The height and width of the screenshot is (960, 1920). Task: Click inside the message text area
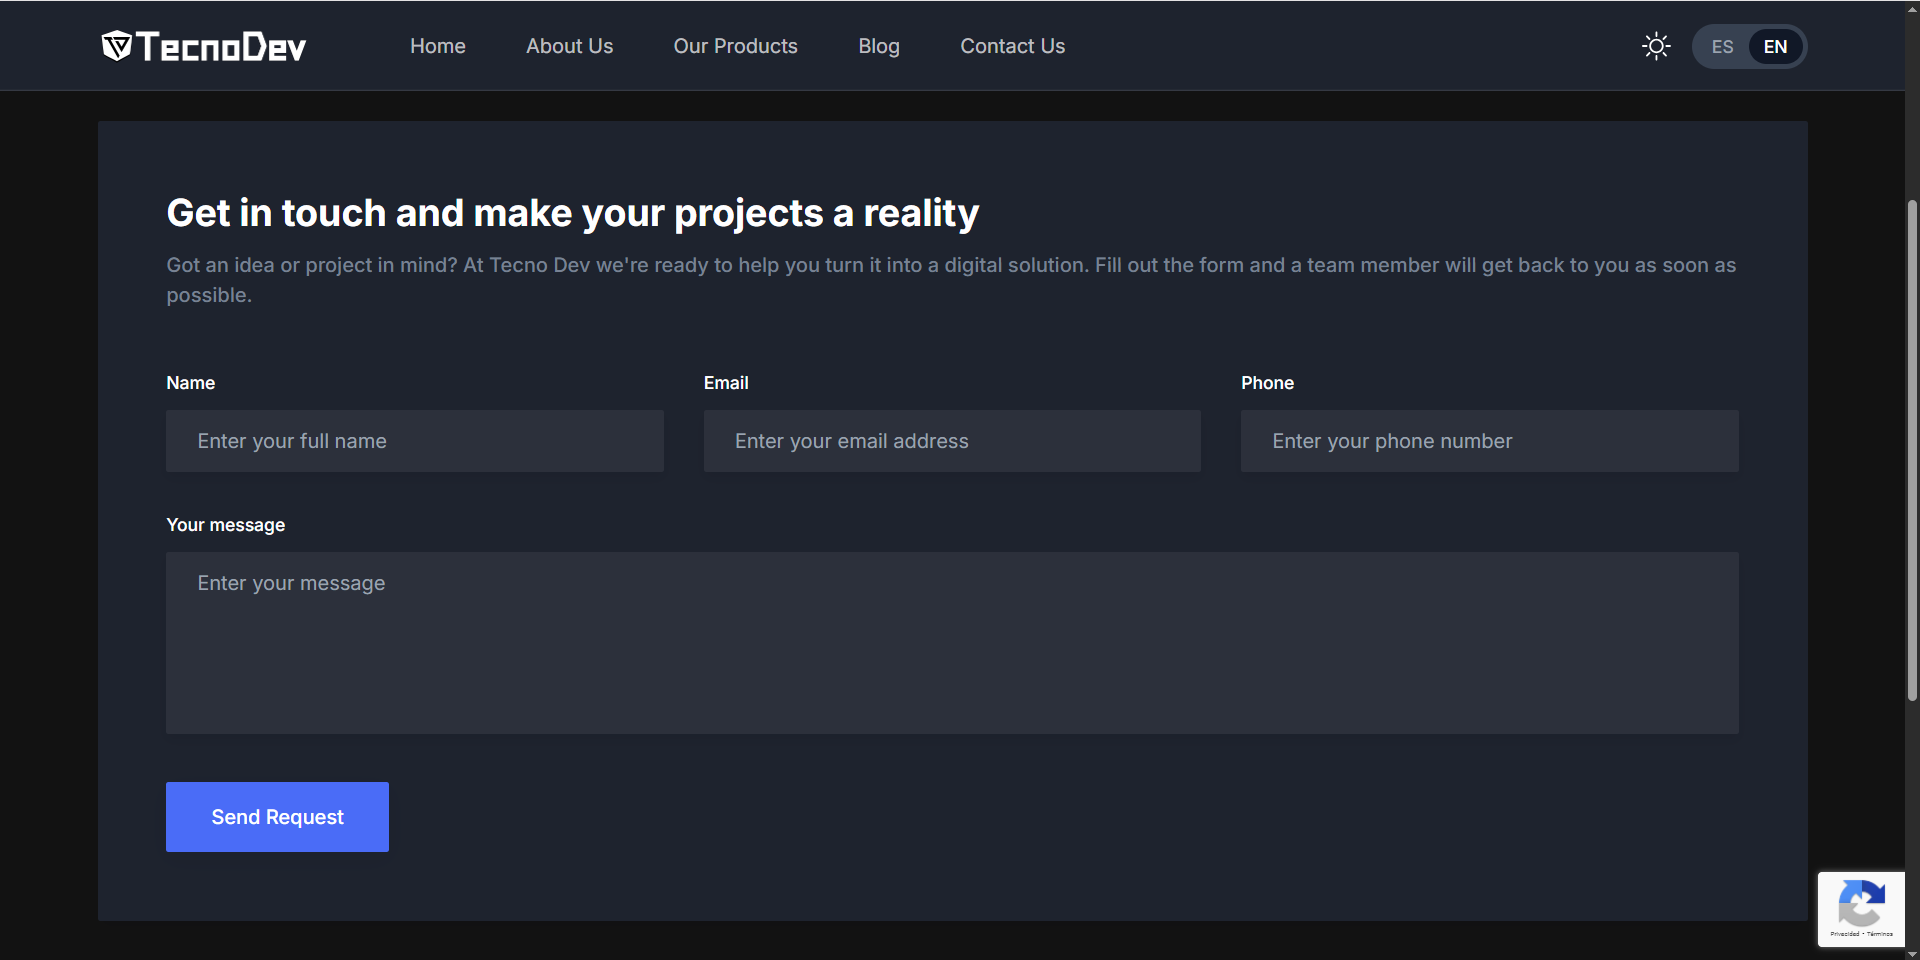click(x=951, y=643)
